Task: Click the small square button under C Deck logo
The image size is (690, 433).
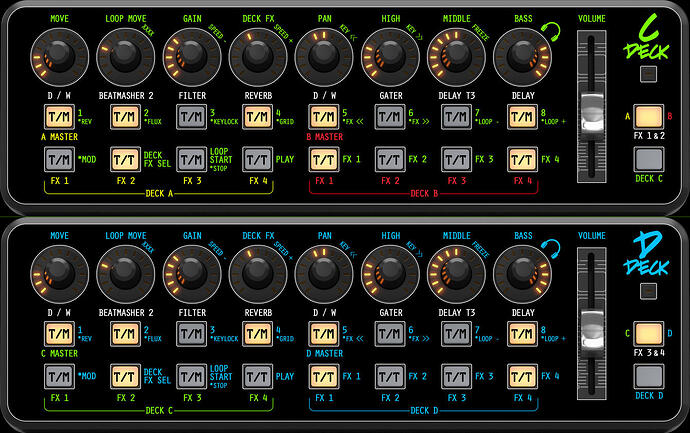Action: coord(648,74)
